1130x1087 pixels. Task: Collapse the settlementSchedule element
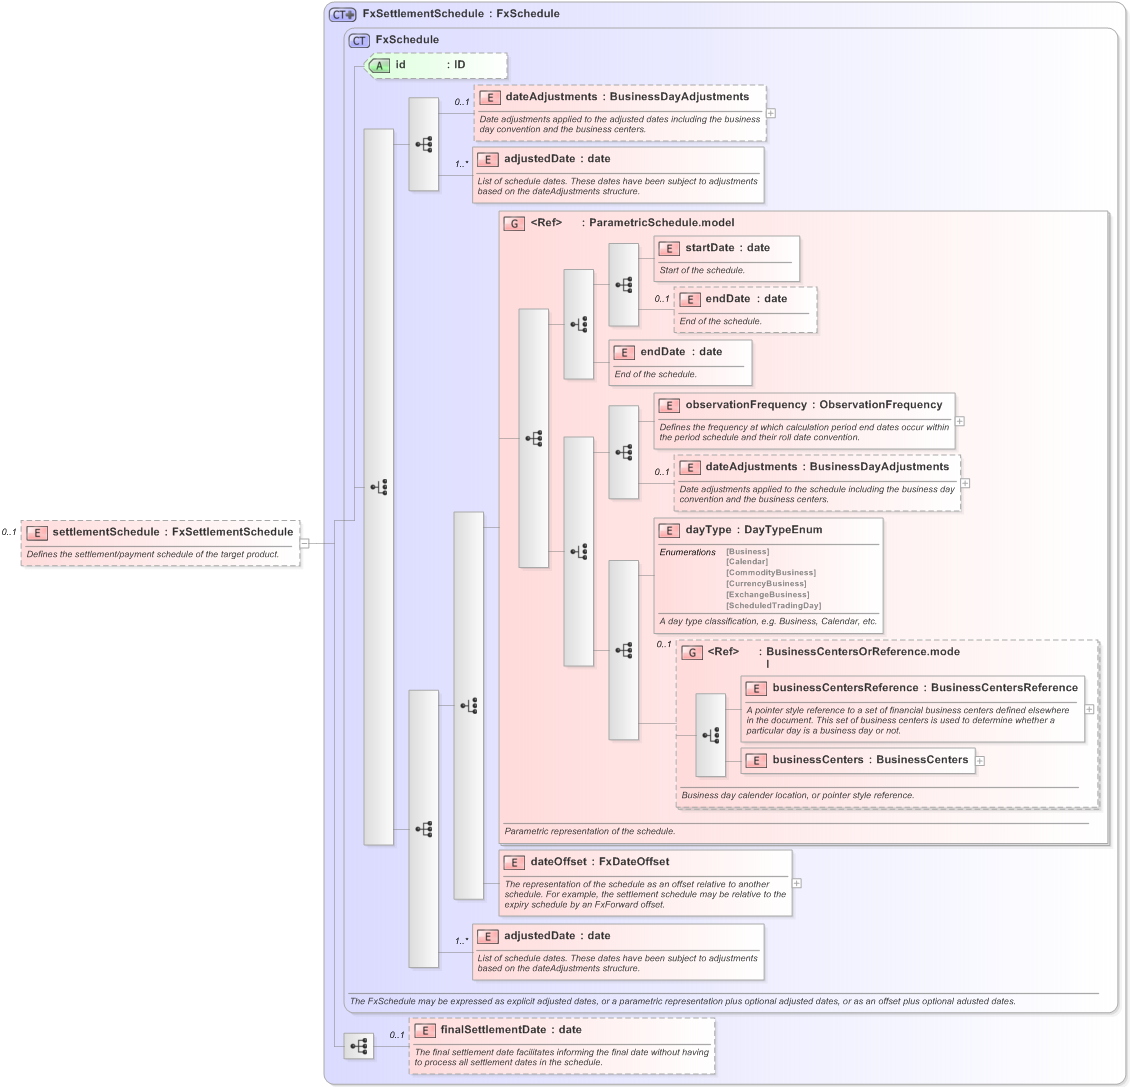pyautogui.click(x=304, y=544)
